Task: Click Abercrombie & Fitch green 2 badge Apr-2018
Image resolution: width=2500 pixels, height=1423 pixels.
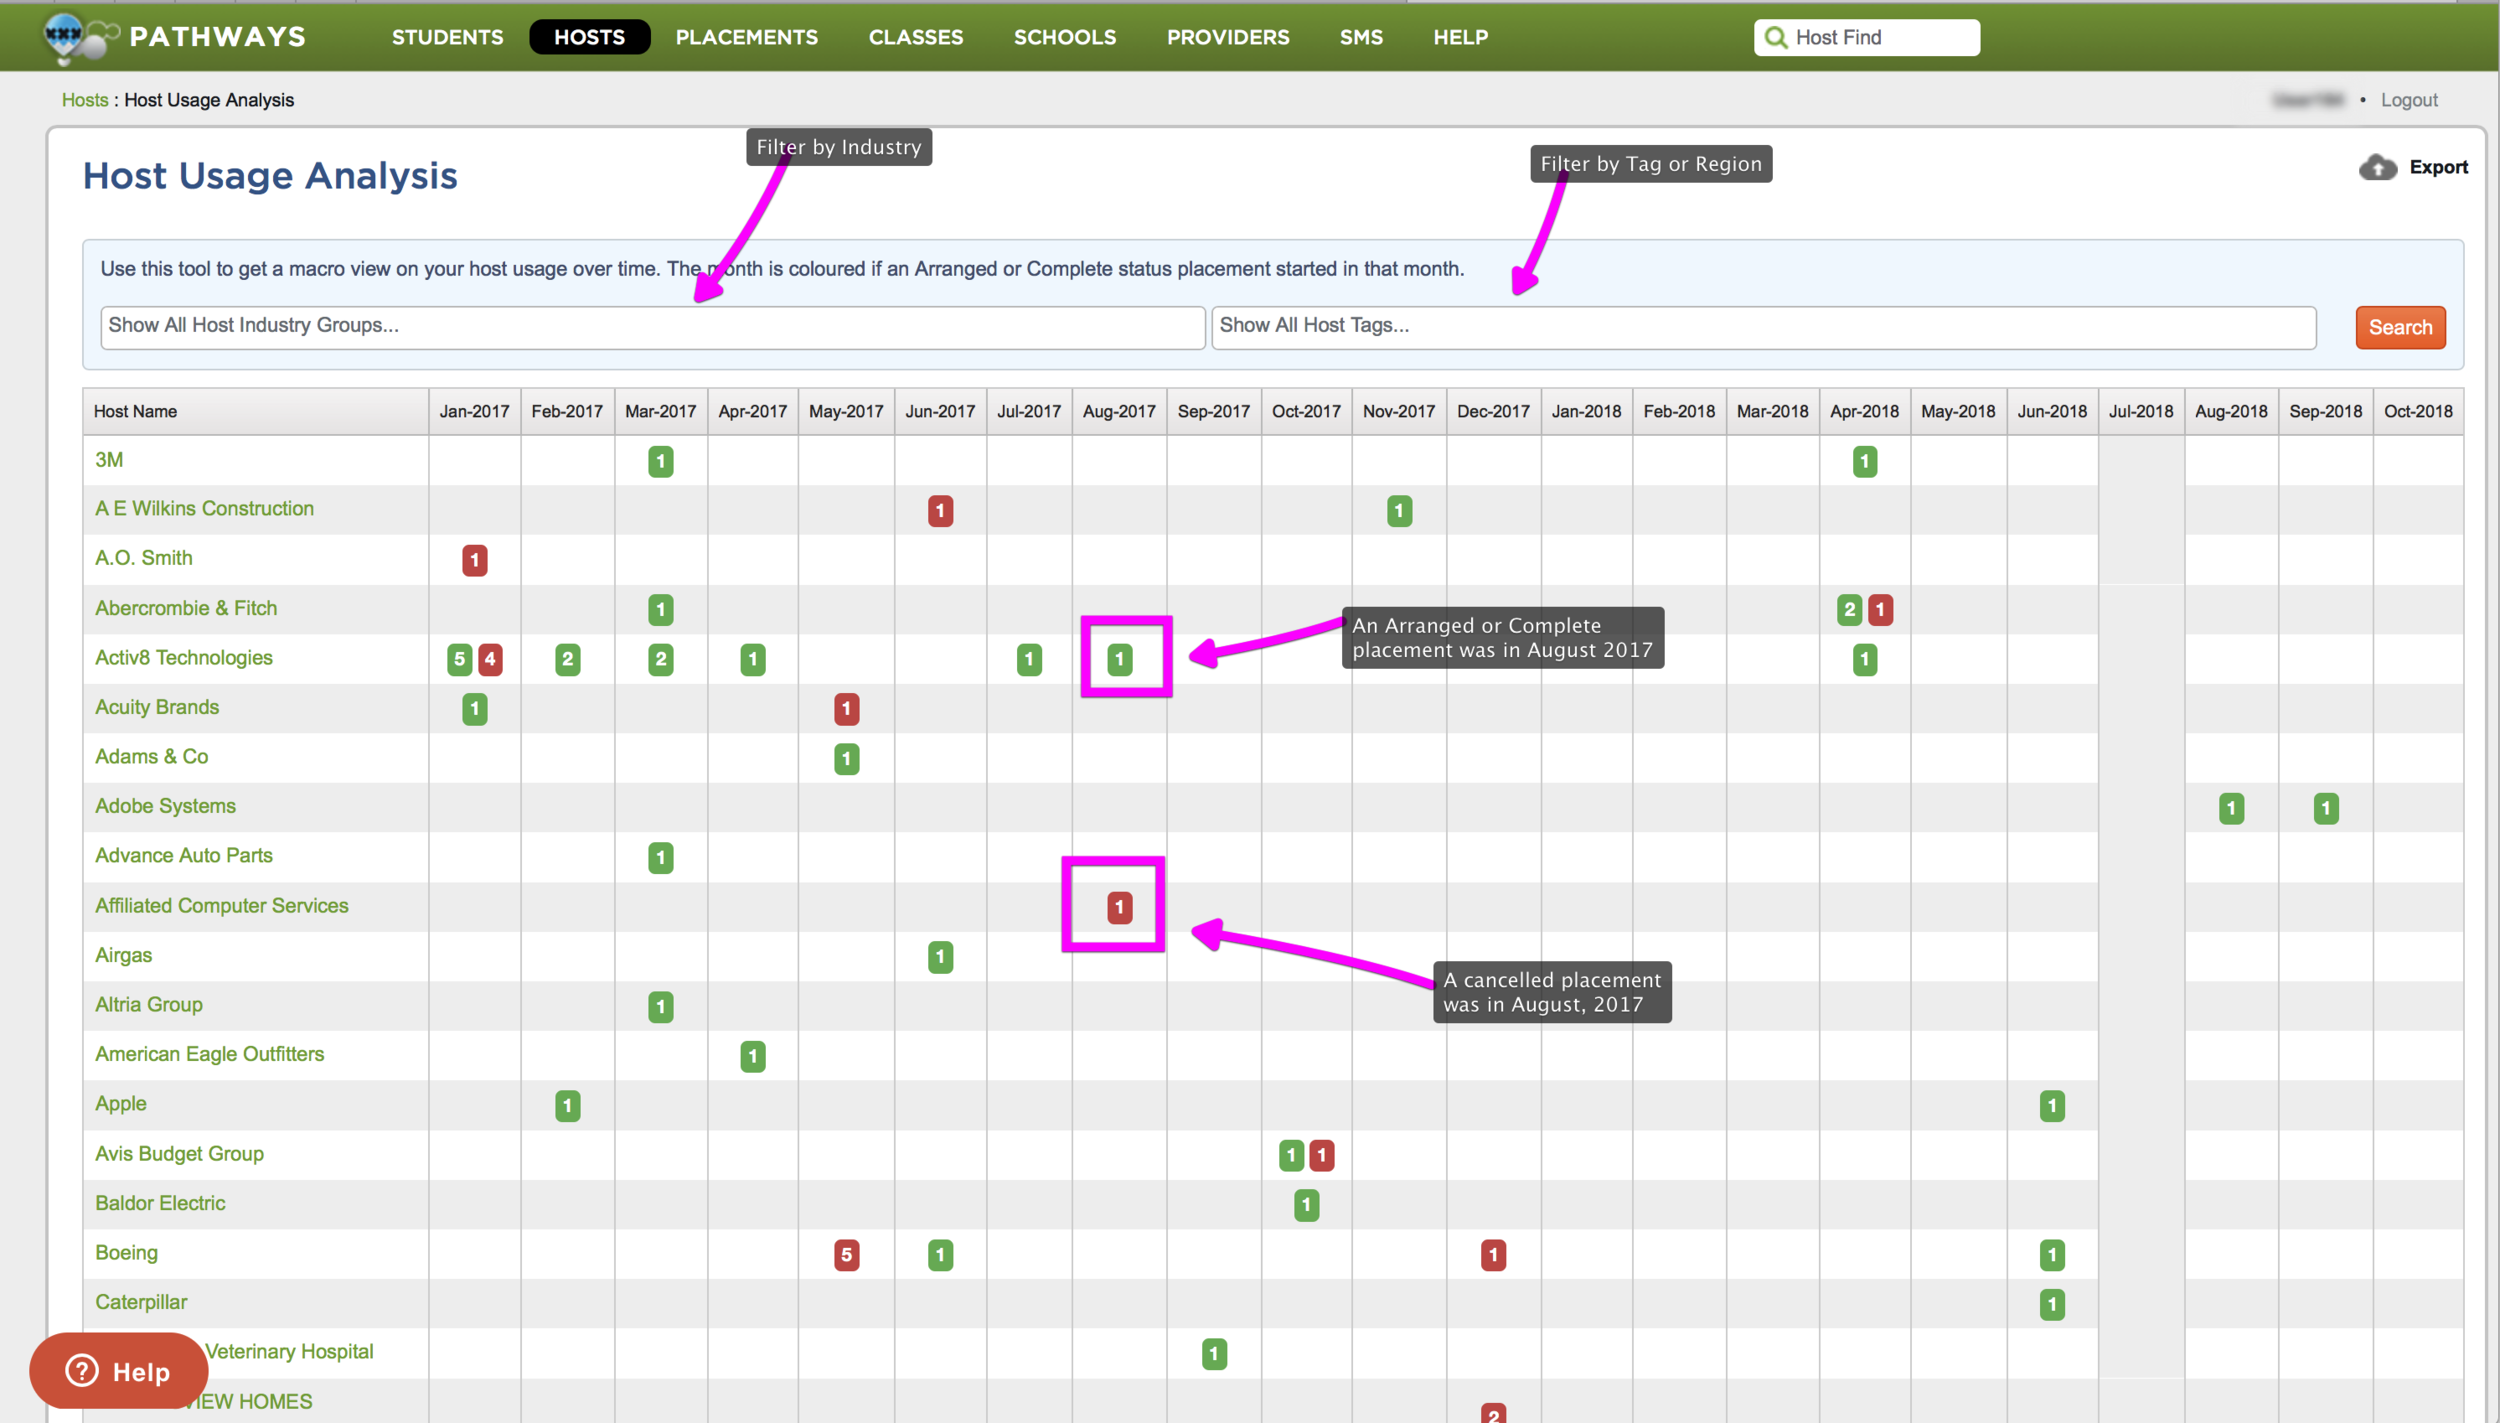Action: click(x=1849, y=609)
